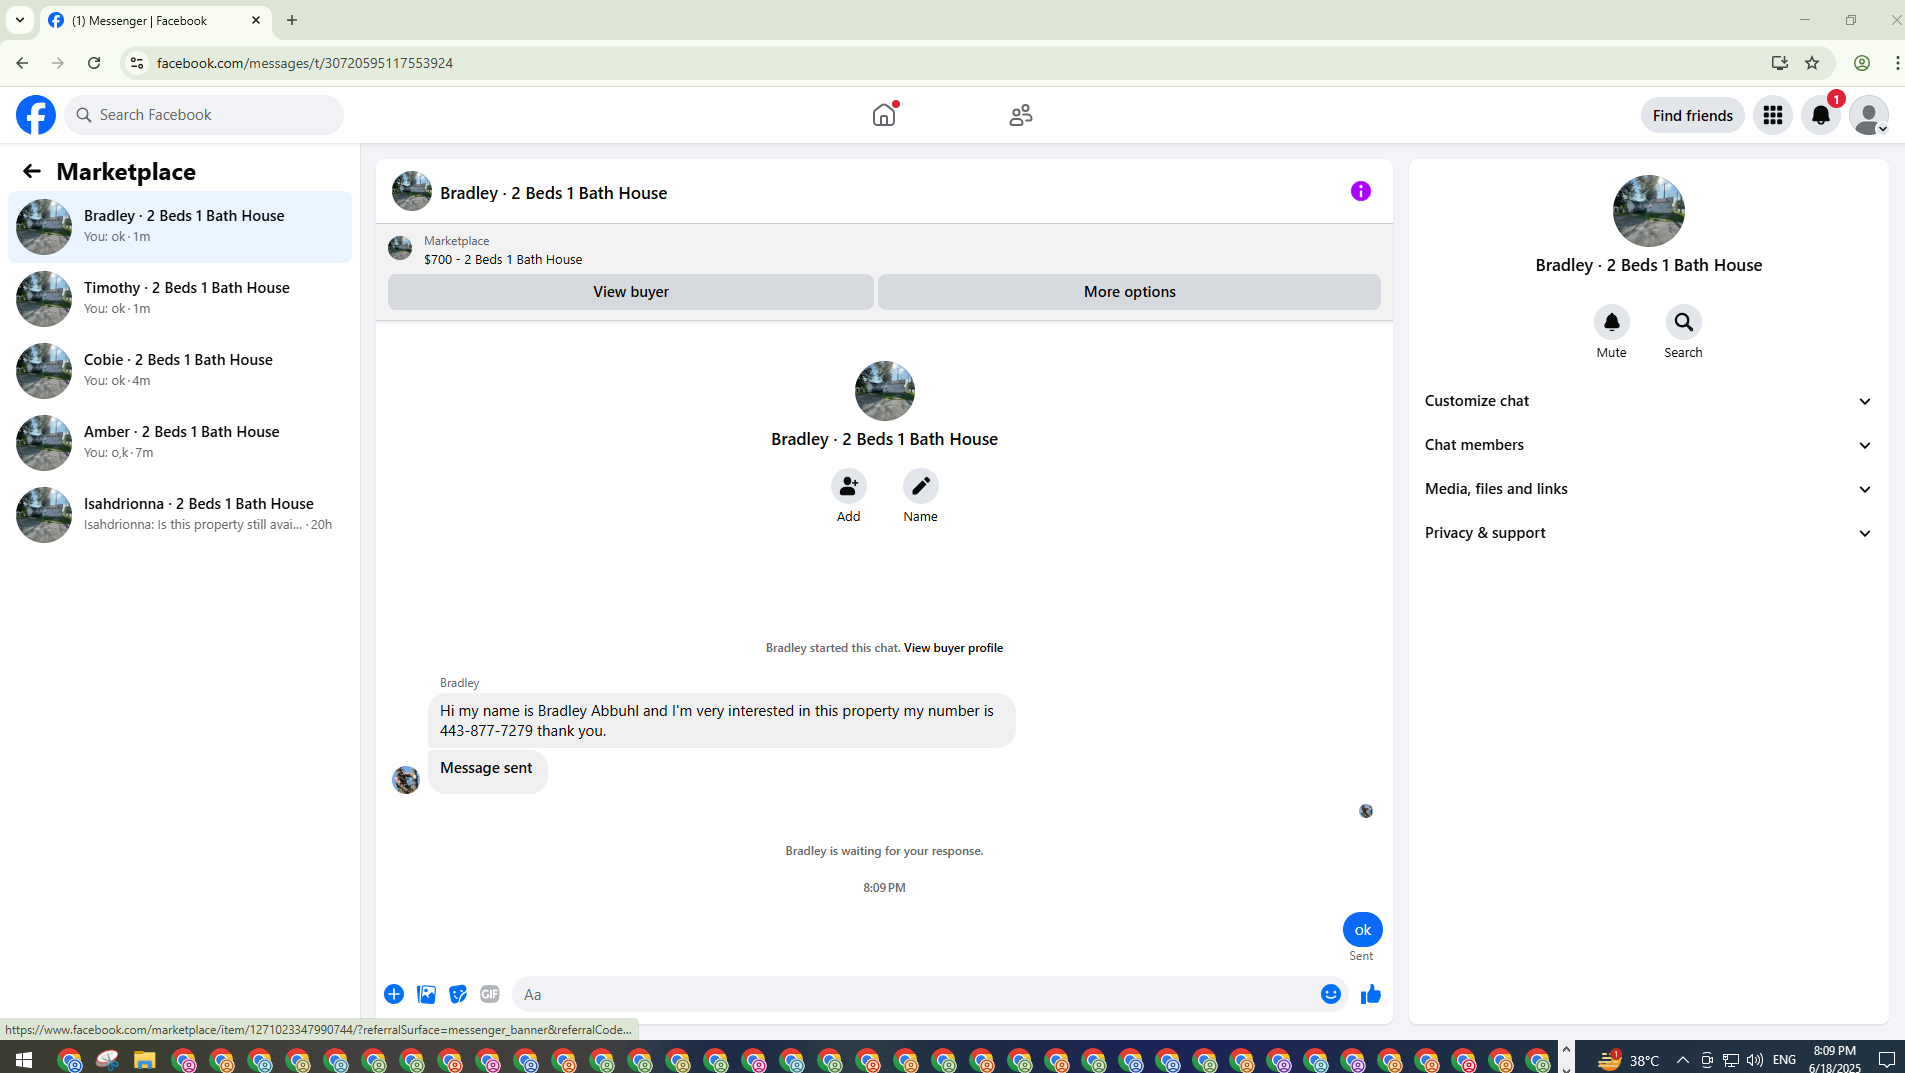Open network icon in system tray

tap(1731, 1060)
